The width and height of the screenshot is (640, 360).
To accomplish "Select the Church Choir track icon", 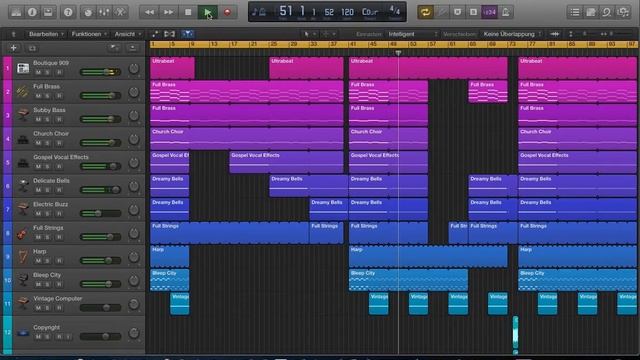I will 23,139.
